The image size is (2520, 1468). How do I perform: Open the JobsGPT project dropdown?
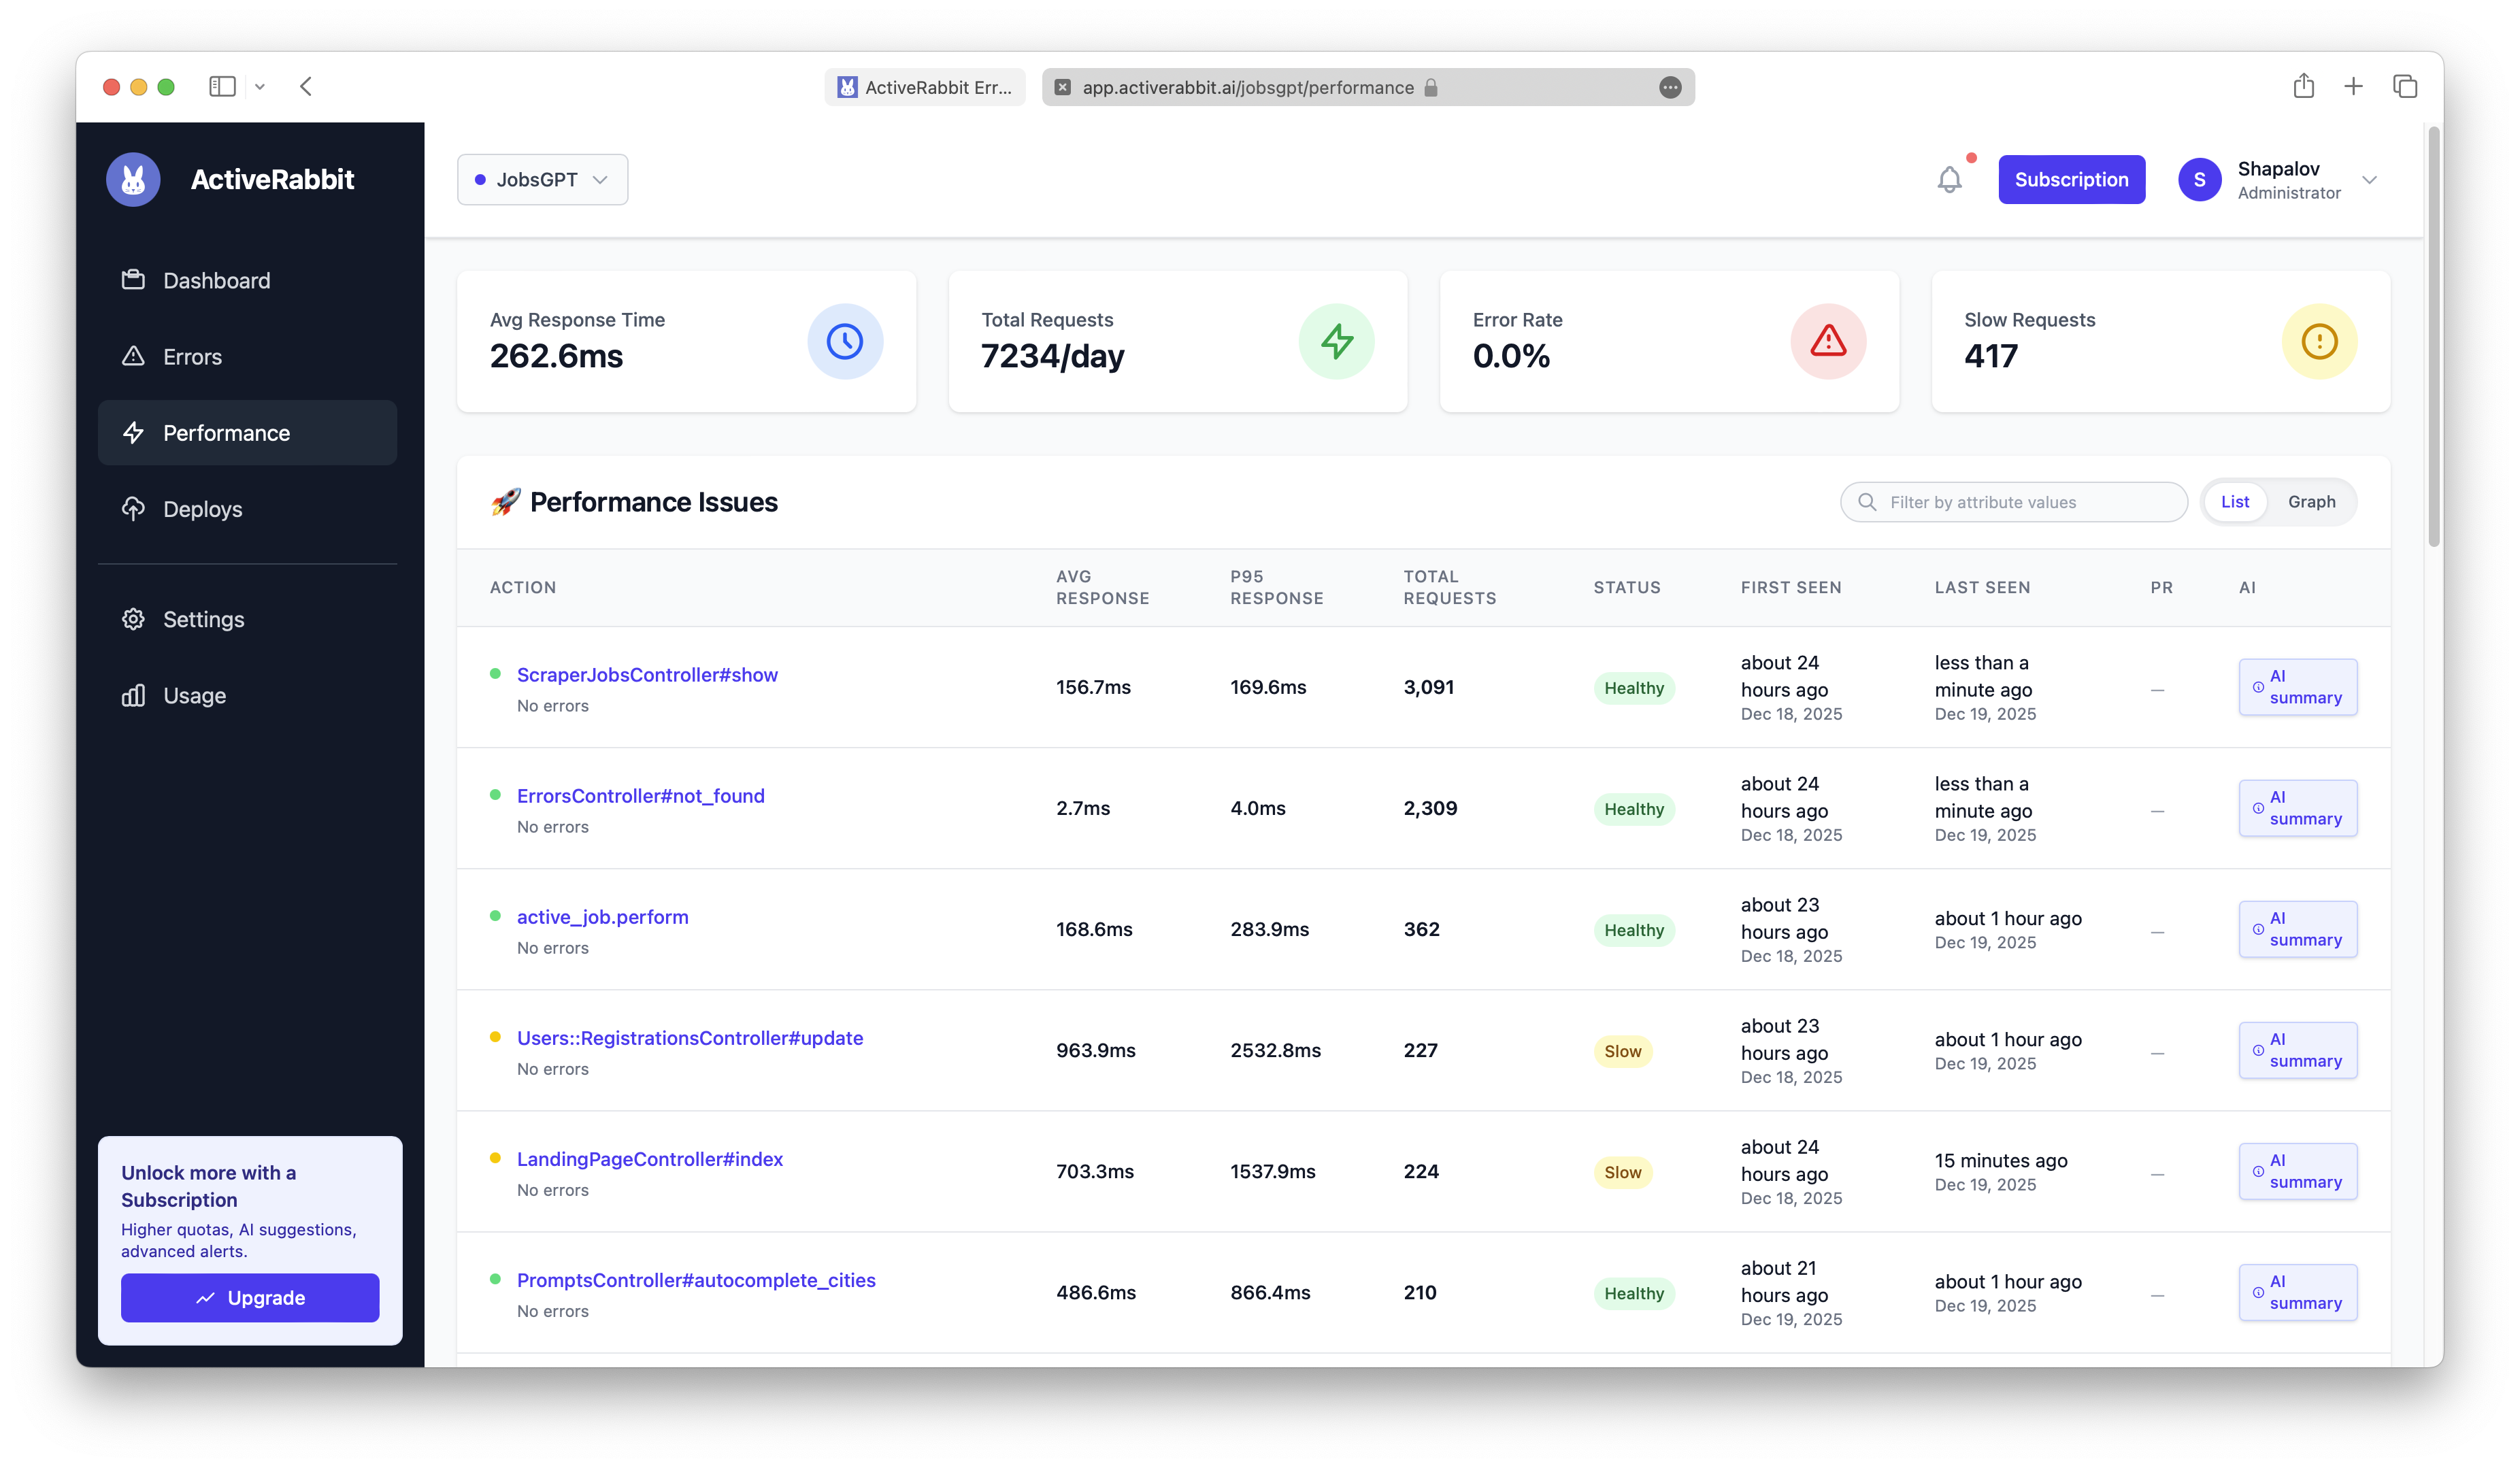(542, 179)
